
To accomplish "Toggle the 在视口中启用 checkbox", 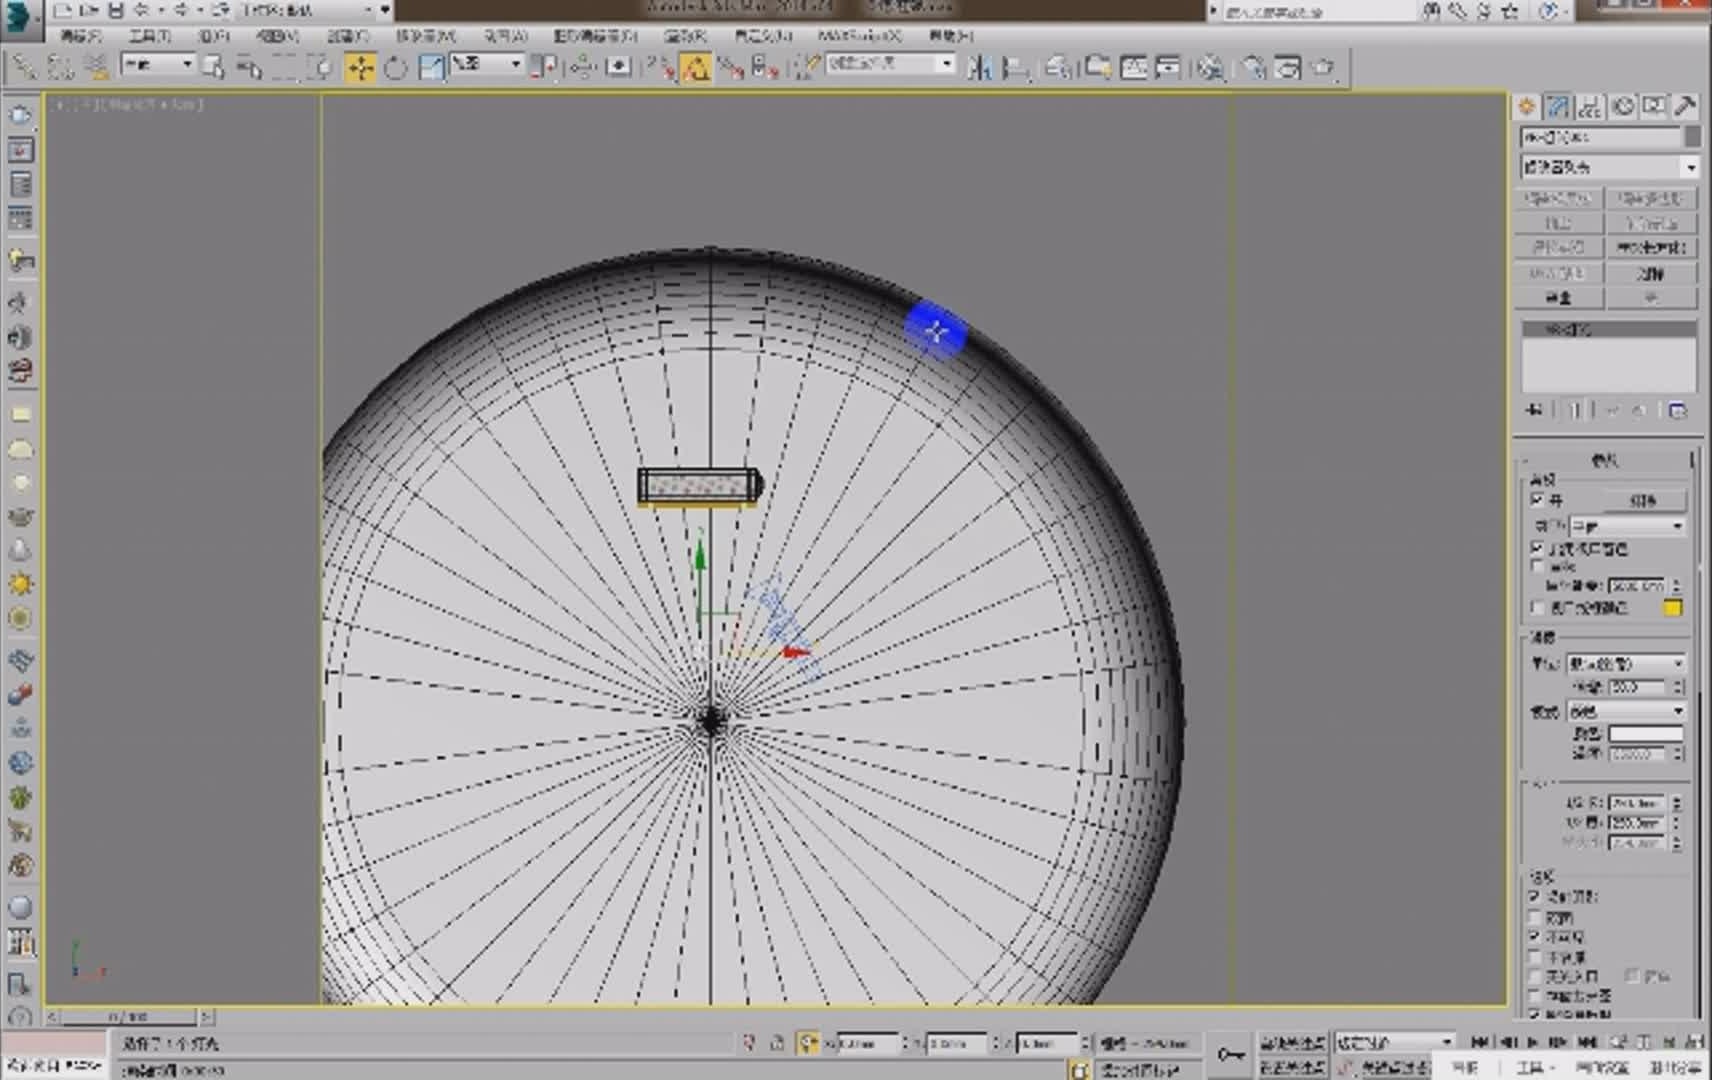I will point(1537,548).
